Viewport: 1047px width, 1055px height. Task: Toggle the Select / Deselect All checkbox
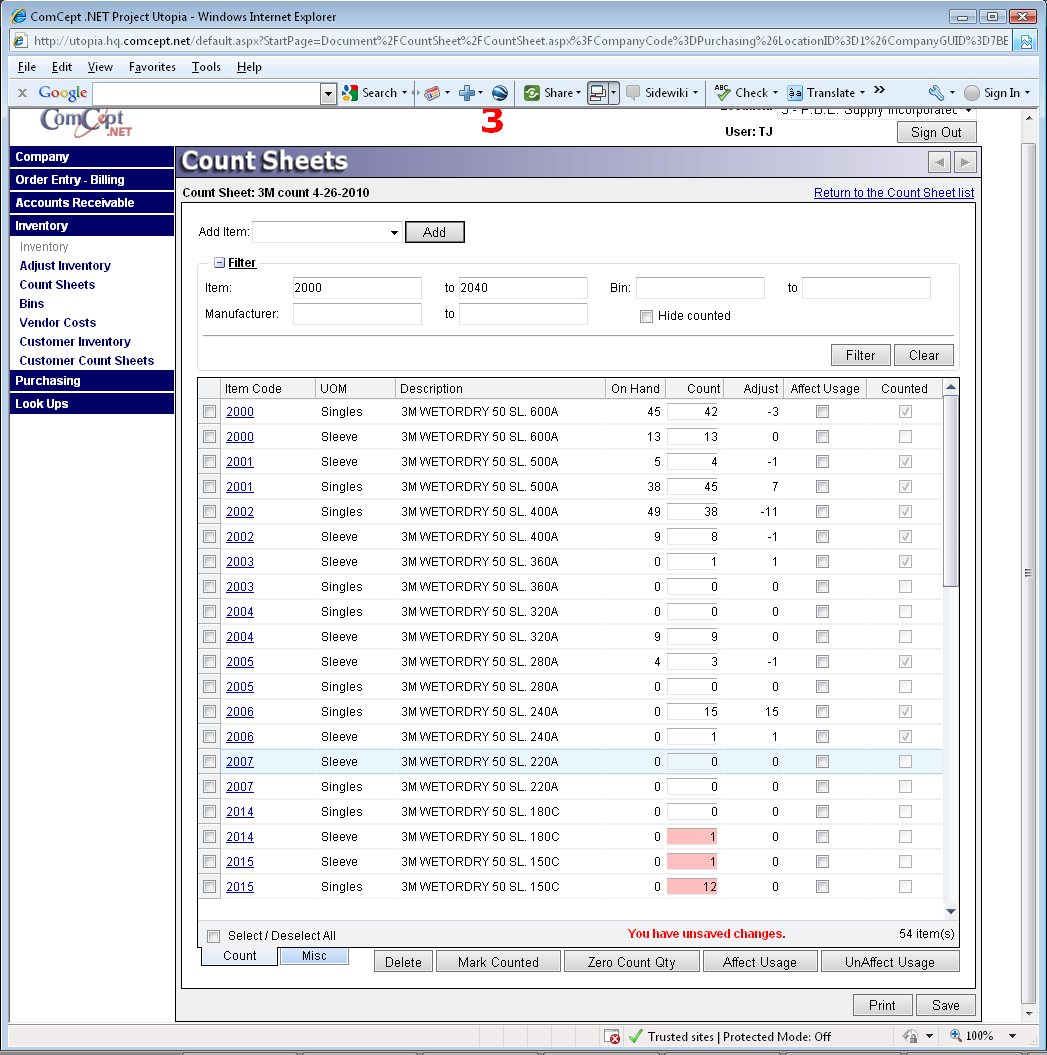213,936
